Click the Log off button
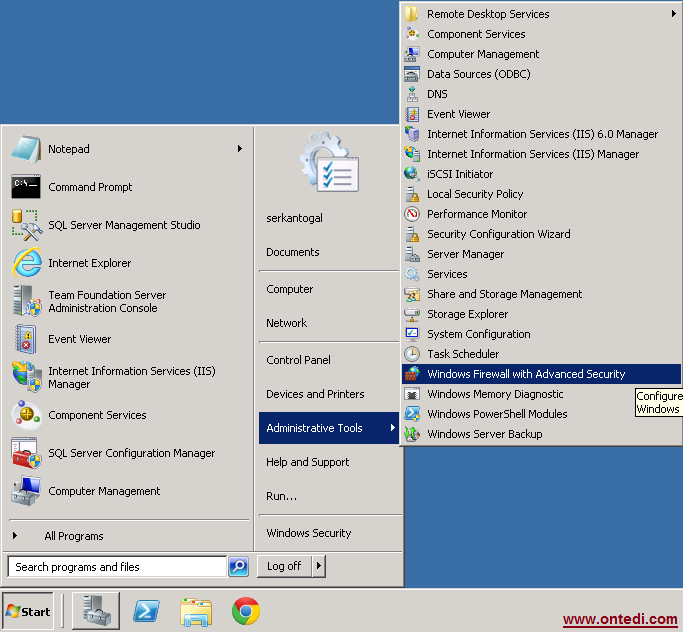The height and width of the screenshot is (632, 683). [x=284, y=566]
